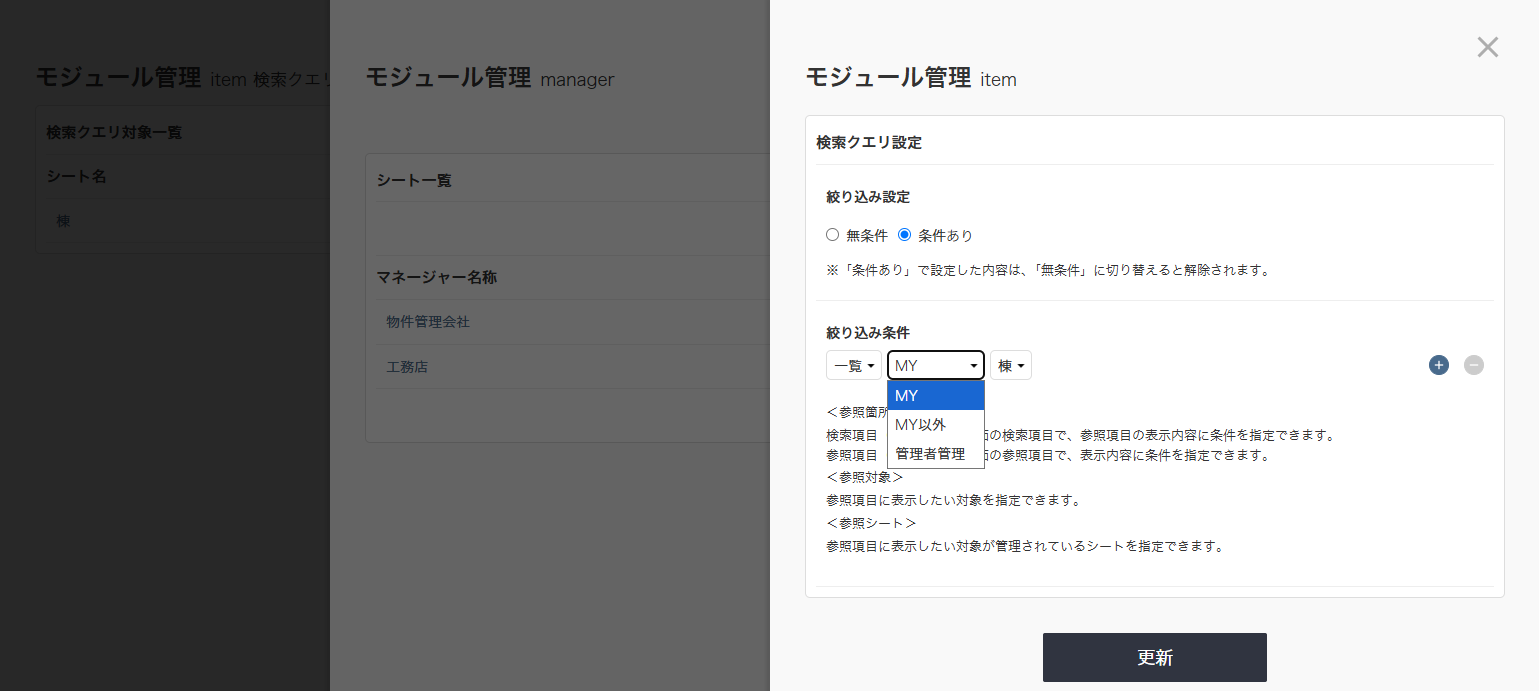The image size is (1539, 691).
Task: Select the 条件あり radio button
Action: tap(905, 234)
